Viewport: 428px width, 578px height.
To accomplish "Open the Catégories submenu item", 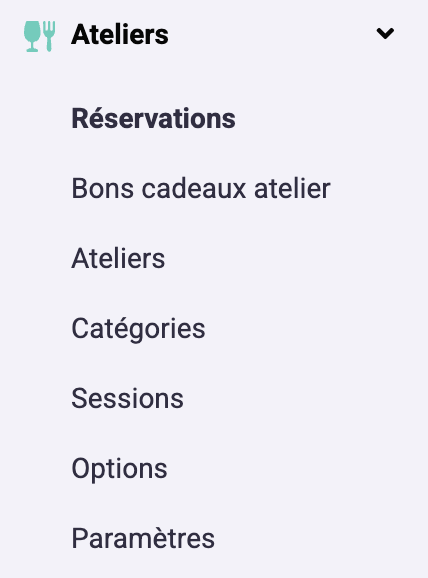I will 138,328.
